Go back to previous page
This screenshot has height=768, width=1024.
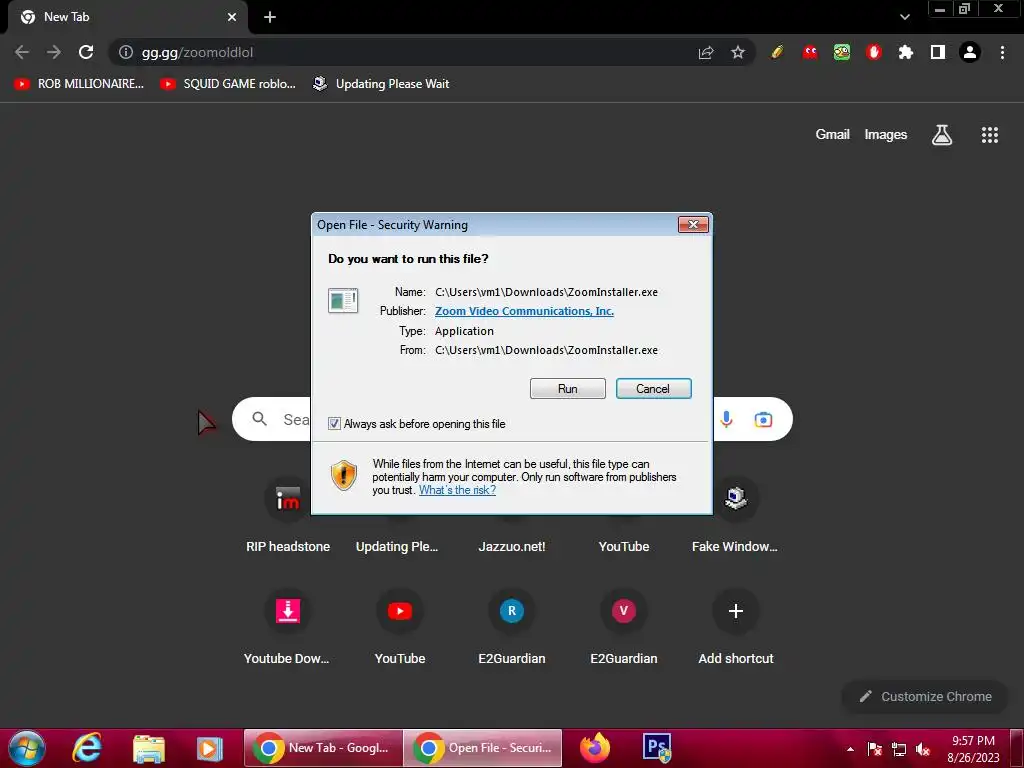click(22, 52)
